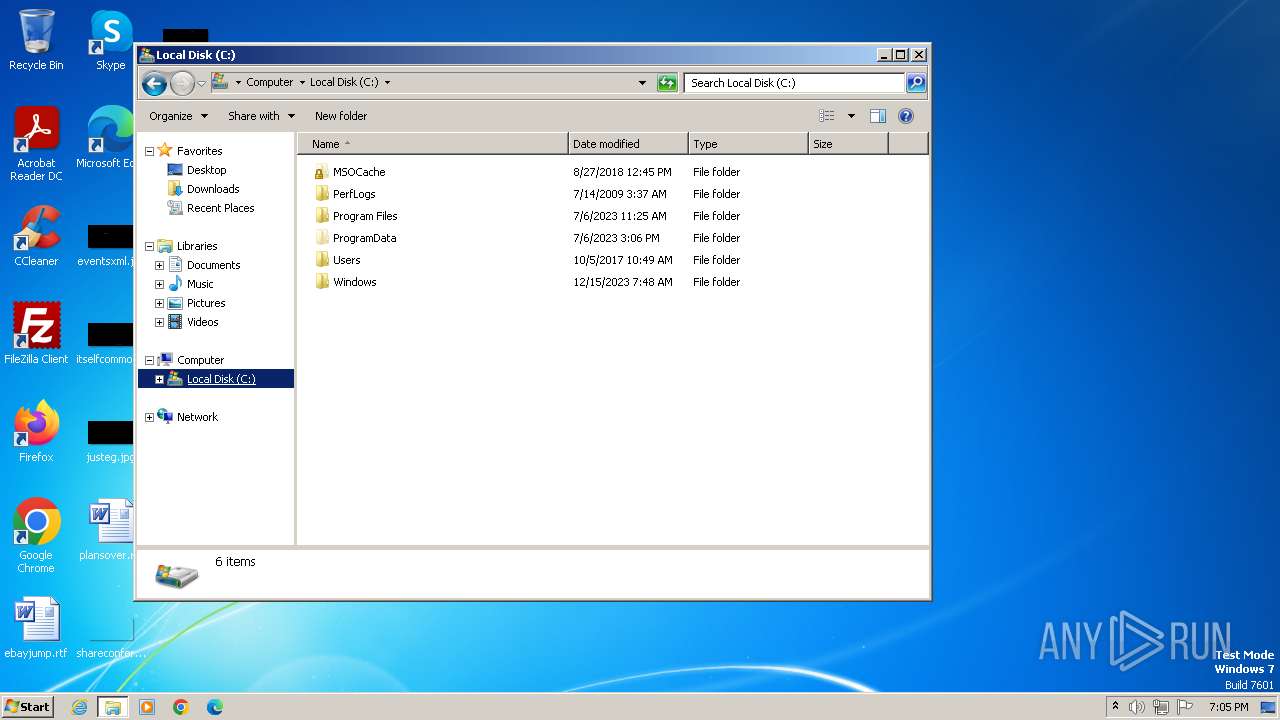Select the CCleaner desktop shortcut

(36, 236)
